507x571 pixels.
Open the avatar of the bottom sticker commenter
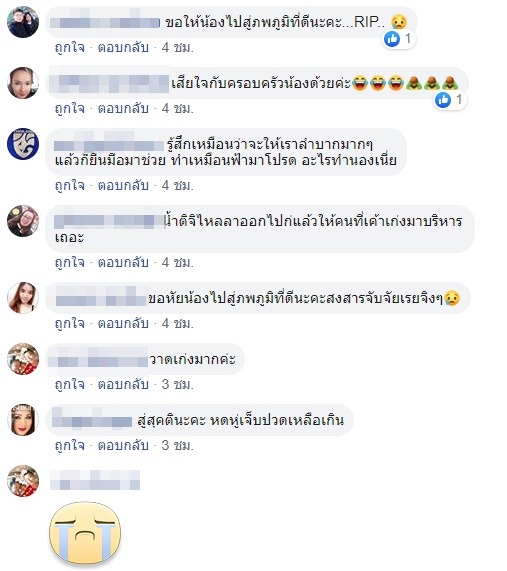(23, 481)
